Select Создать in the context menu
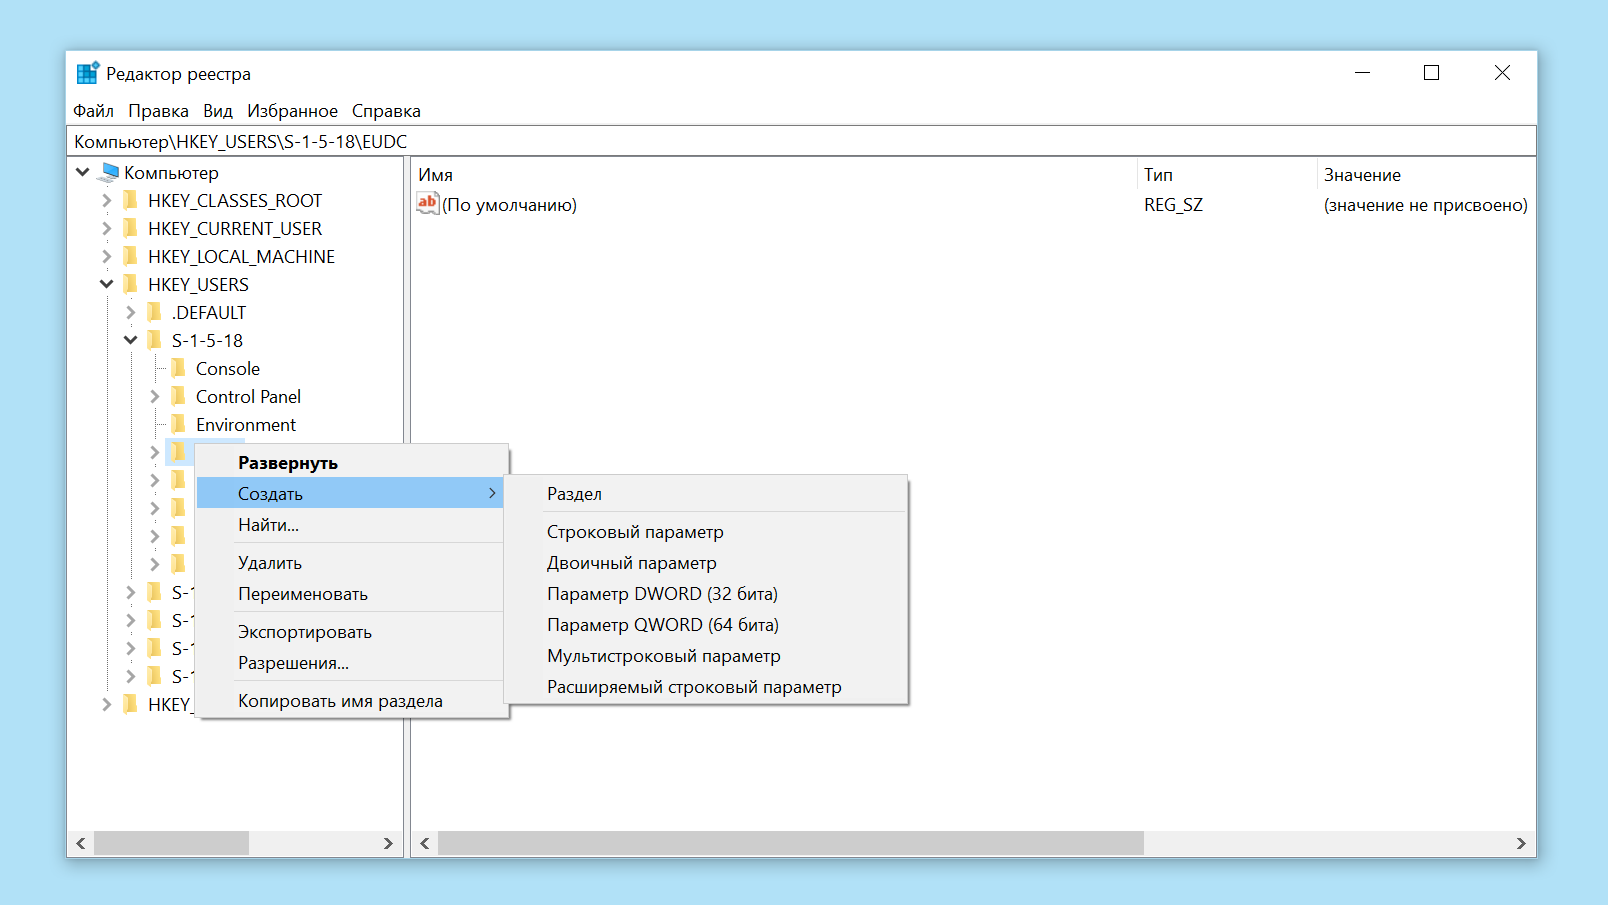 [350, 493]
